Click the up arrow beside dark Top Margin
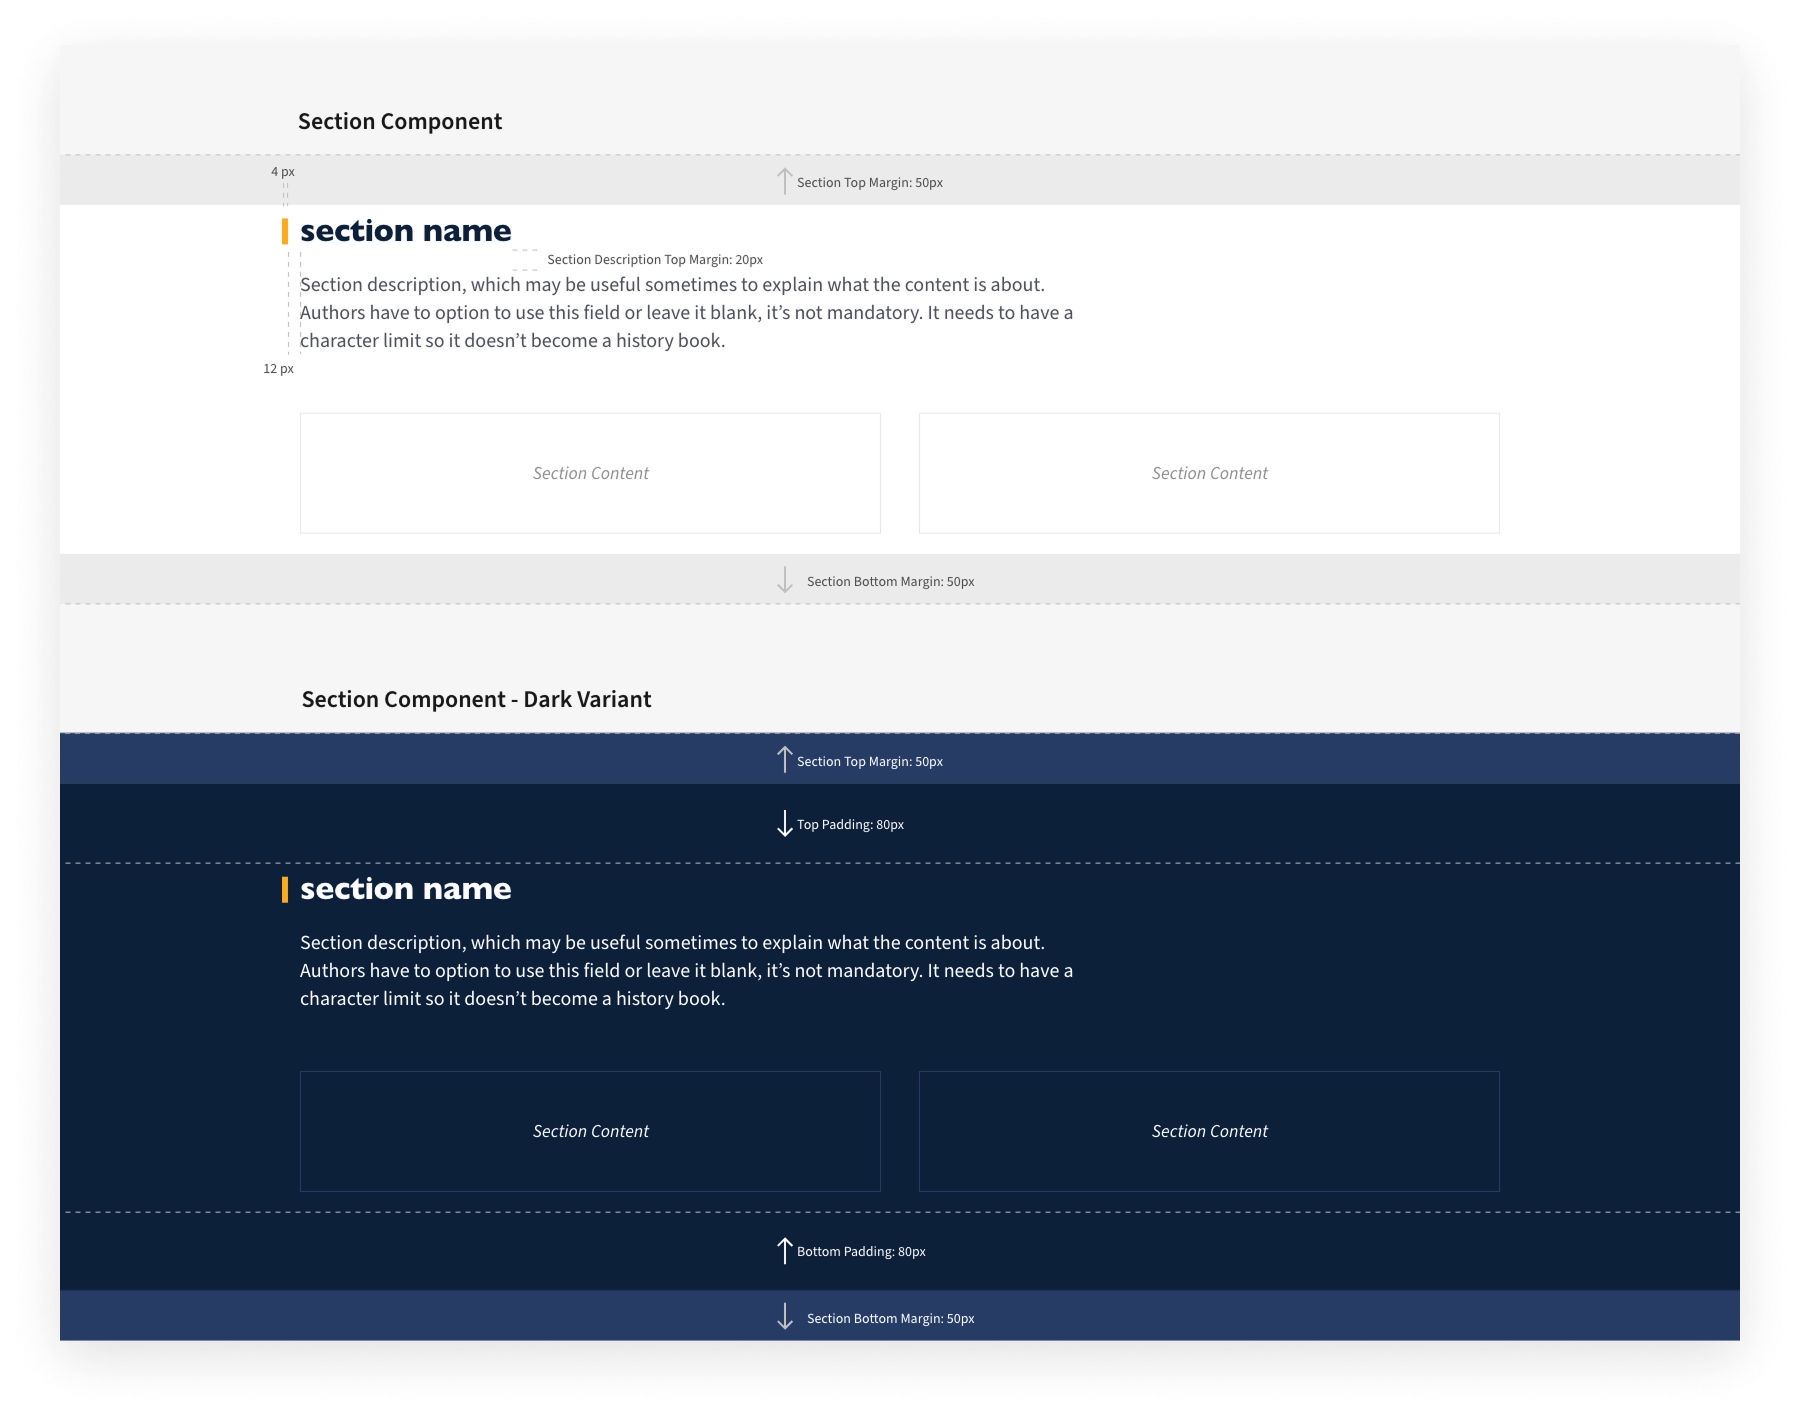 [785, 760]
